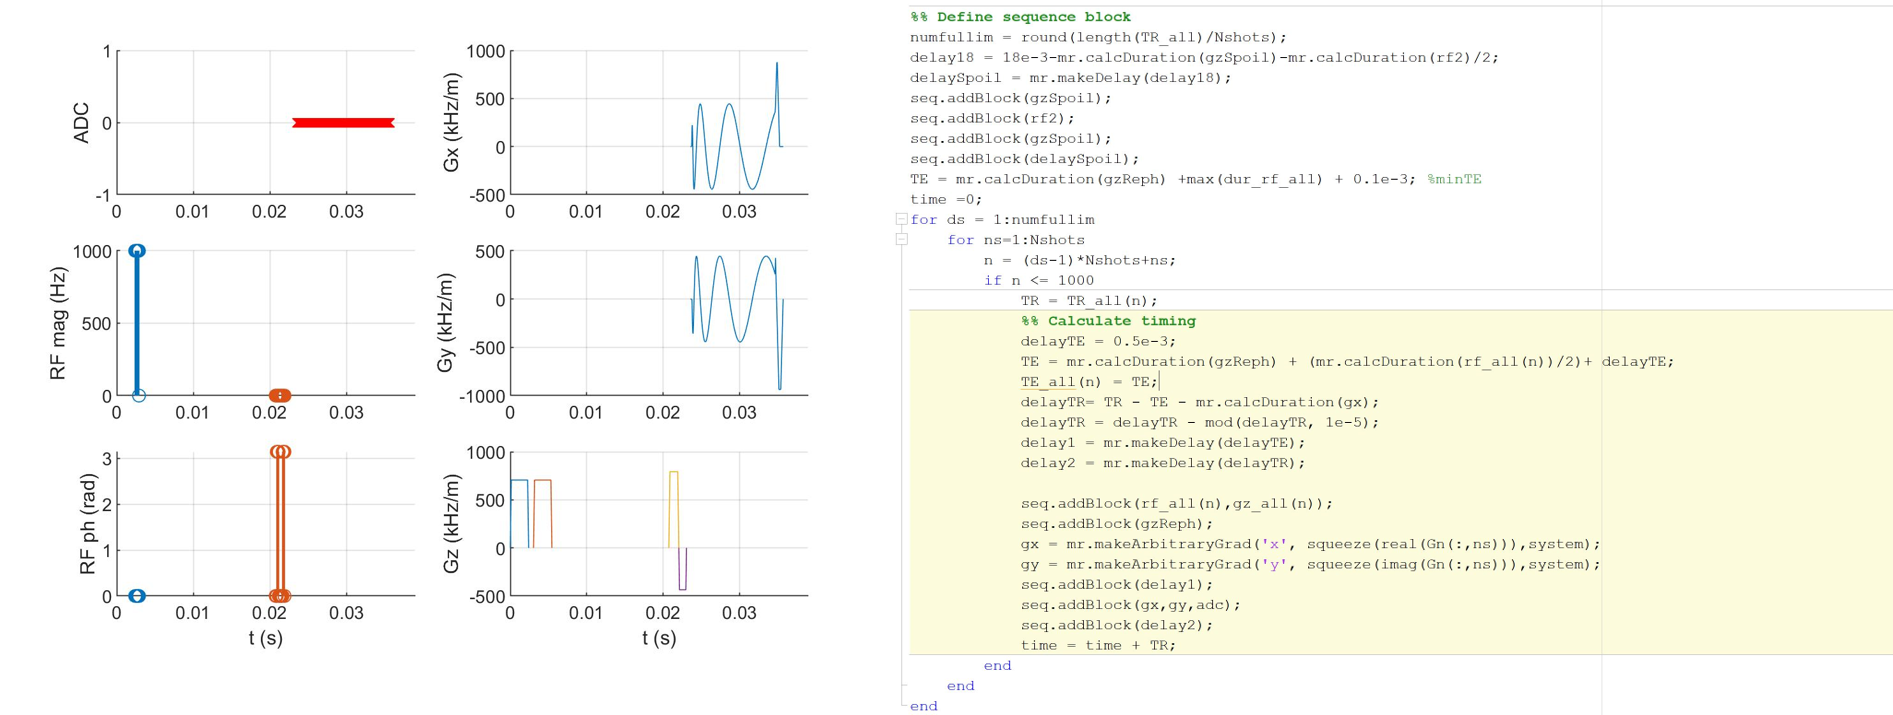
Task: Select the orange RF phase markers at top
Action: pyautogui.click(x=280, y=452)
